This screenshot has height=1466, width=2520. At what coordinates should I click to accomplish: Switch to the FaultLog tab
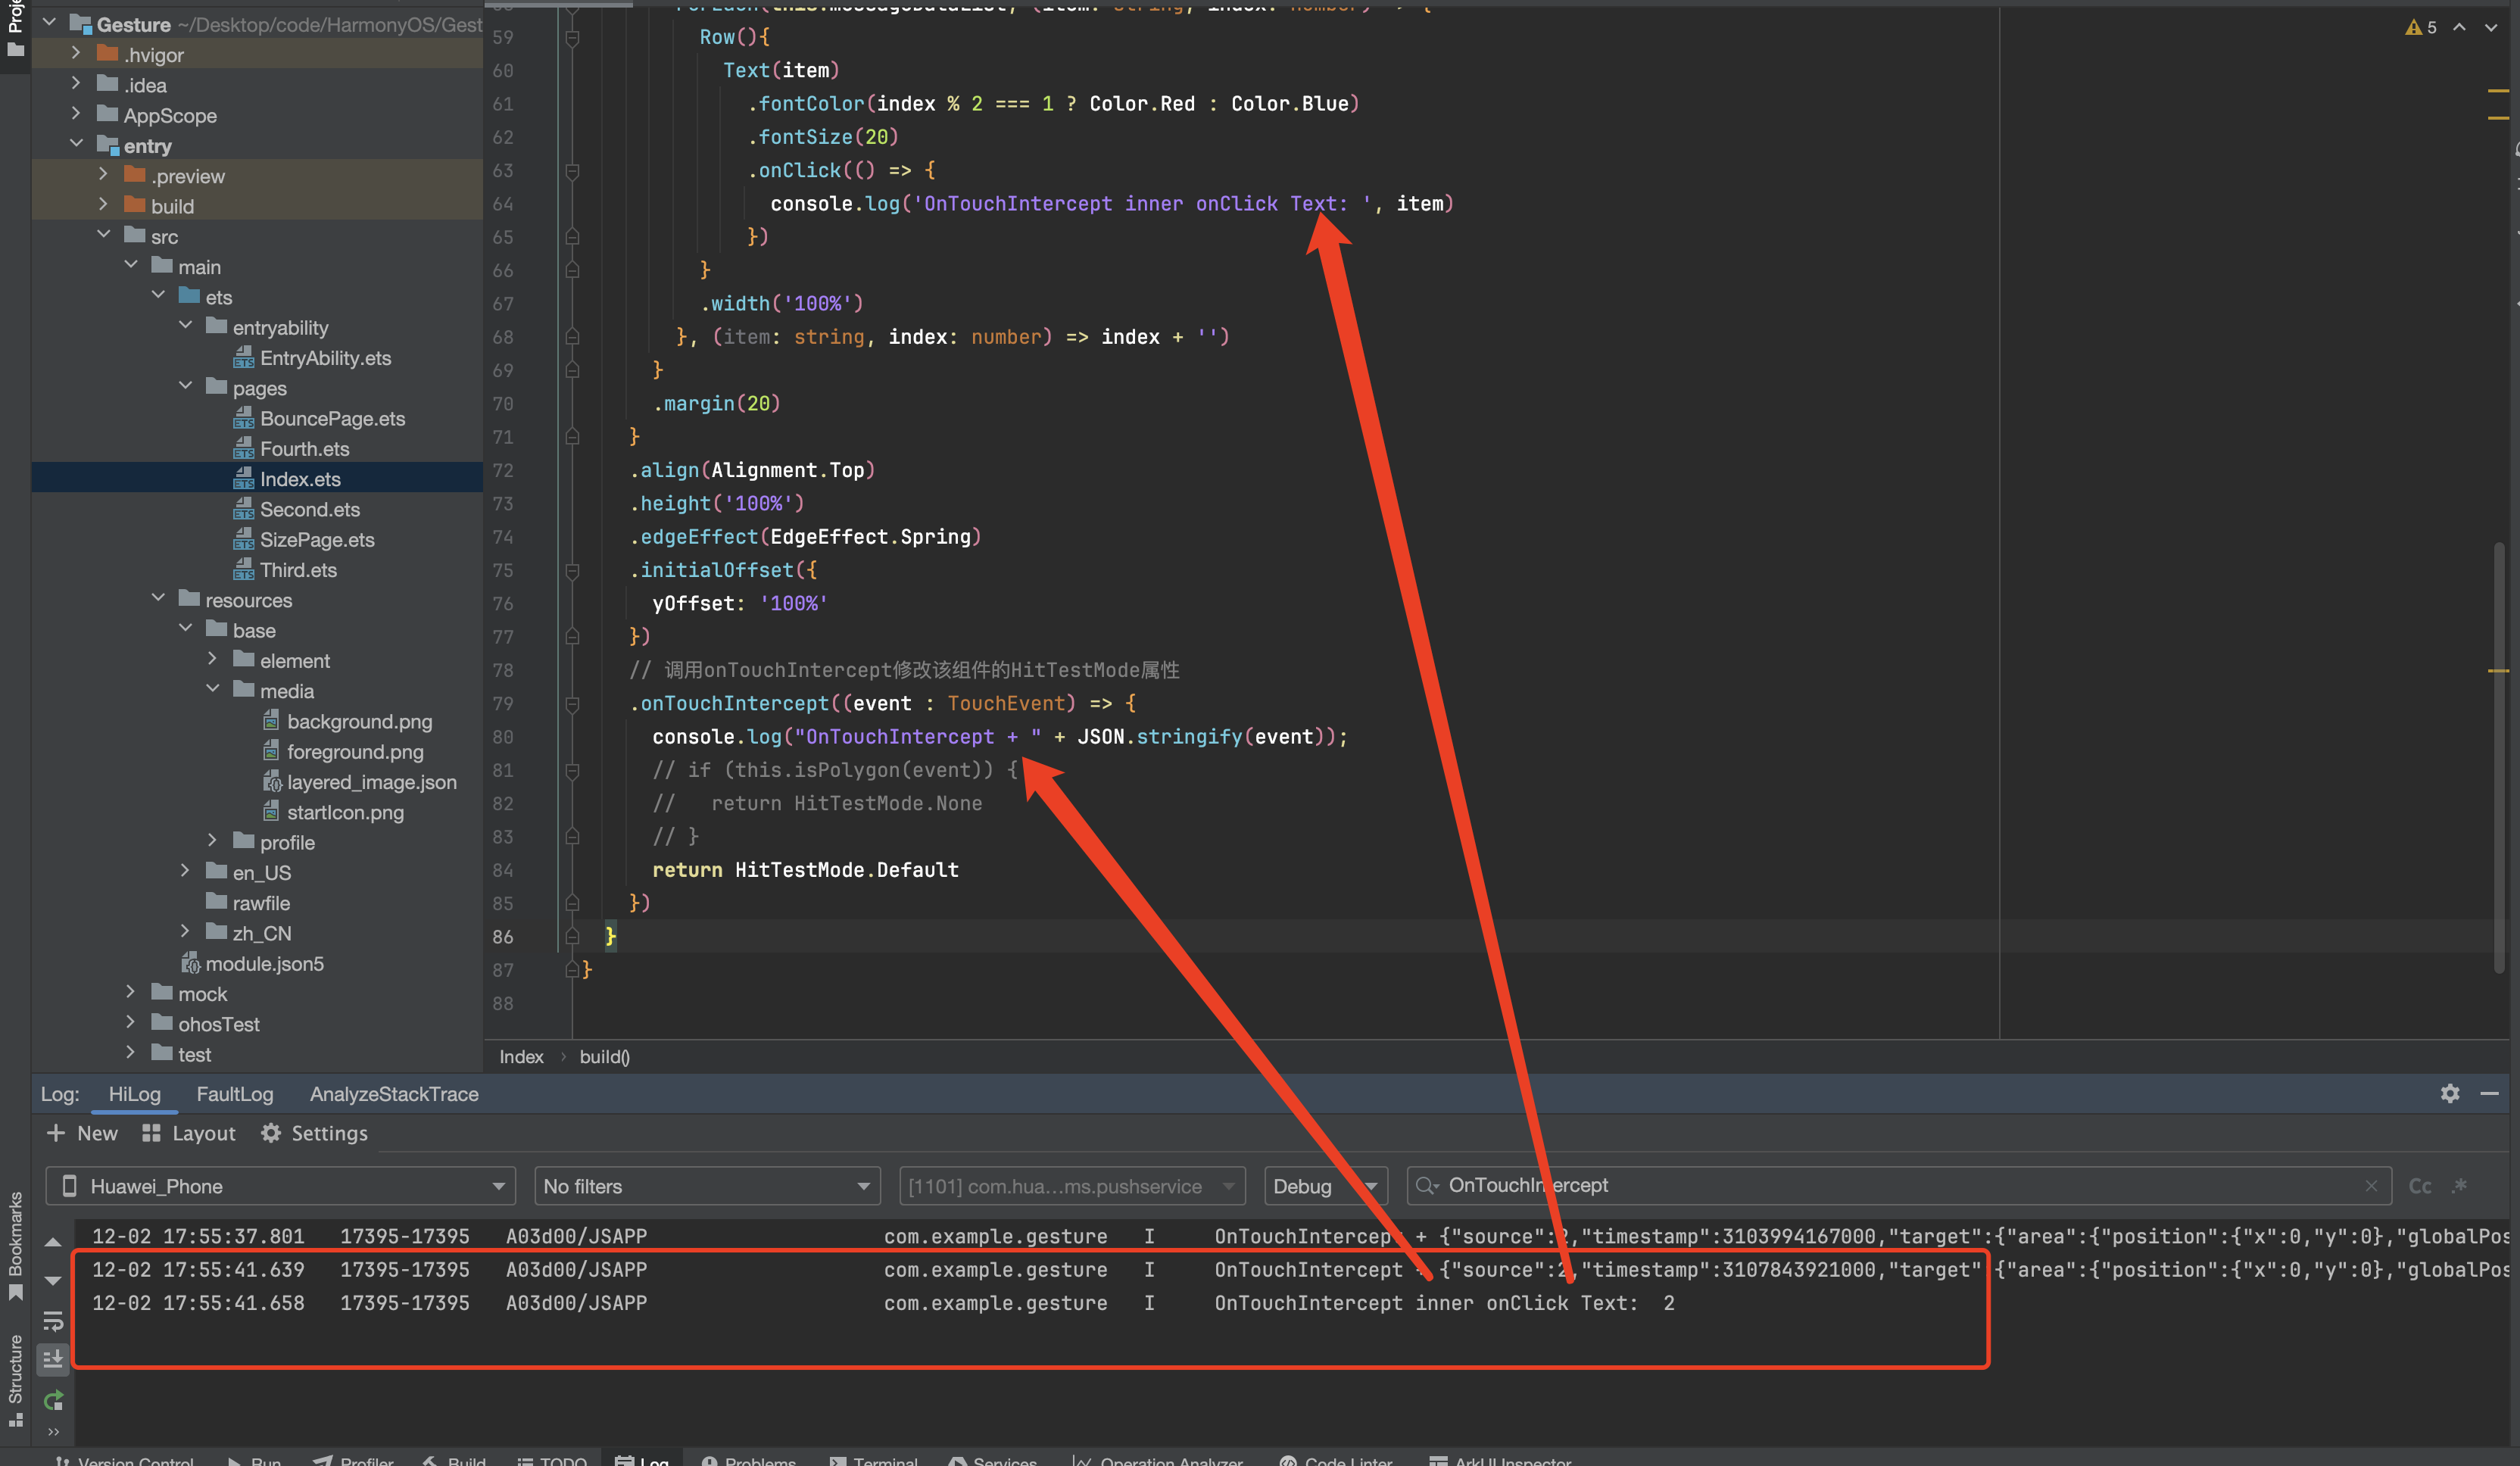click(x=235, y=1094)
